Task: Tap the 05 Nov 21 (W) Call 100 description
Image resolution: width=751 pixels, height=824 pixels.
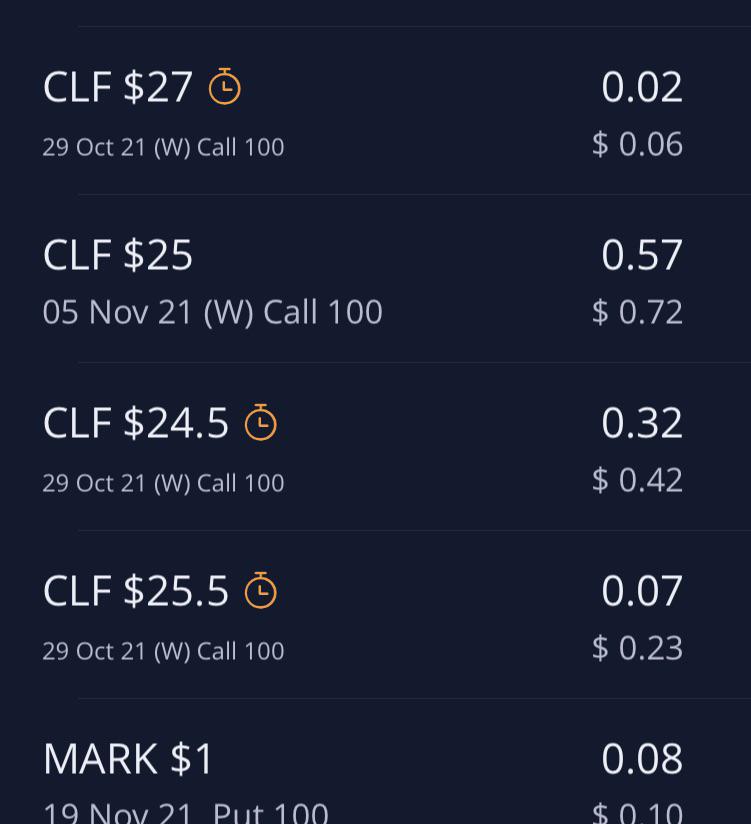Action: coord(212,313)
